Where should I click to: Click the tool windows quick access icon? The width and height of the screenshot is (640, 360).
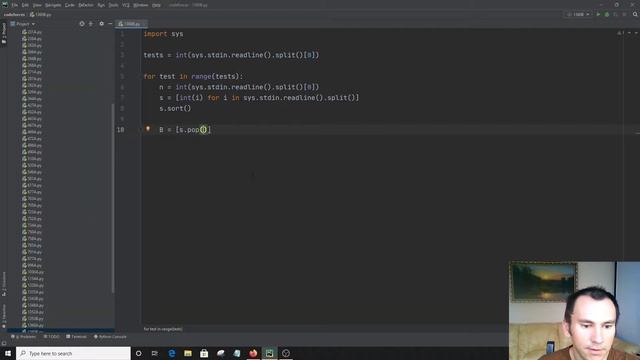tap(4, 344)
